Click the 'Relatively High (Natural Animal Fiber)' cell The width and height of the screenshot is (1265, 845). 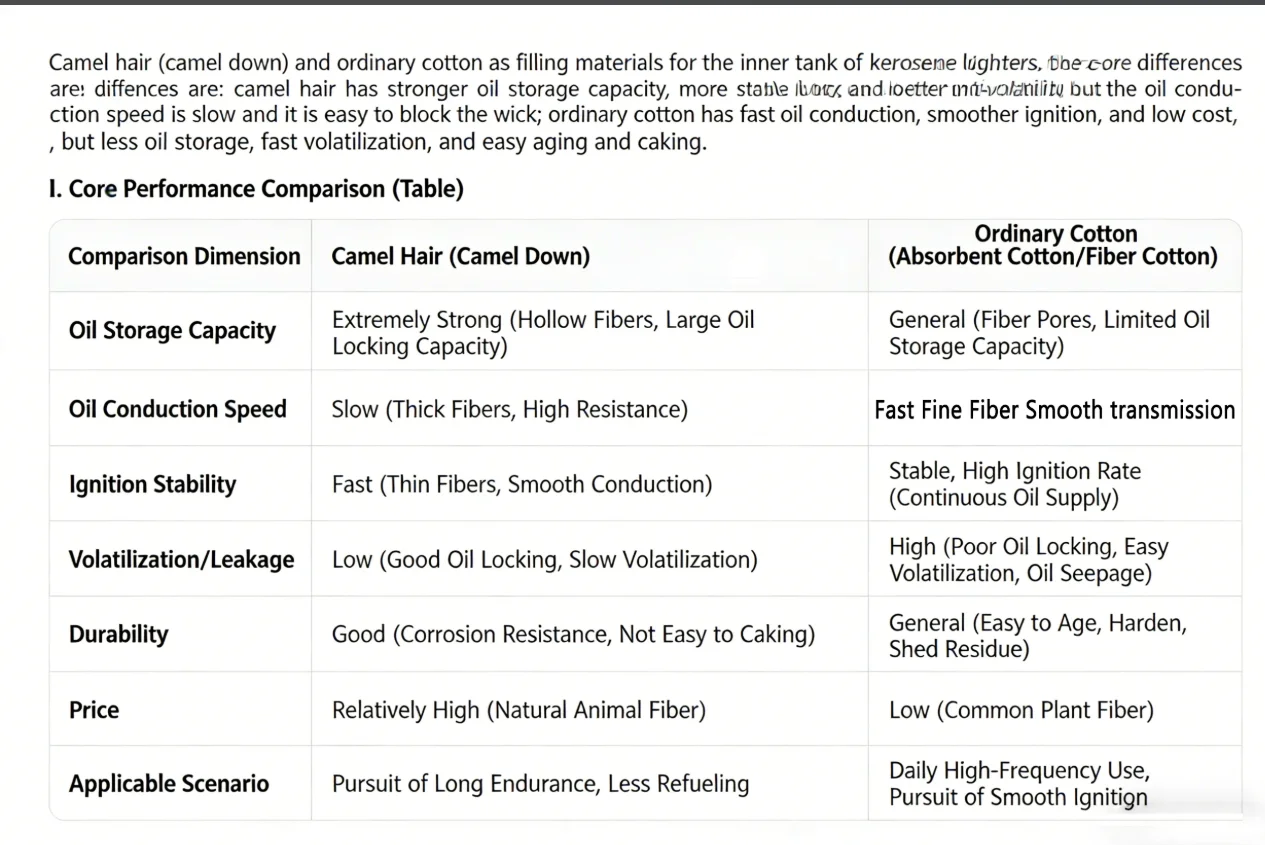tap(519, 710)
